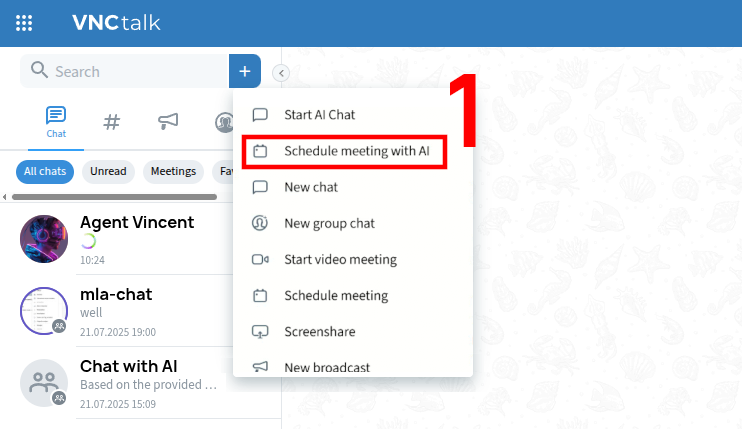Click the horizontal filter scrollbar
Image resolution: width=742 pixels, height=429 pixels.
(x=115, y=197)
